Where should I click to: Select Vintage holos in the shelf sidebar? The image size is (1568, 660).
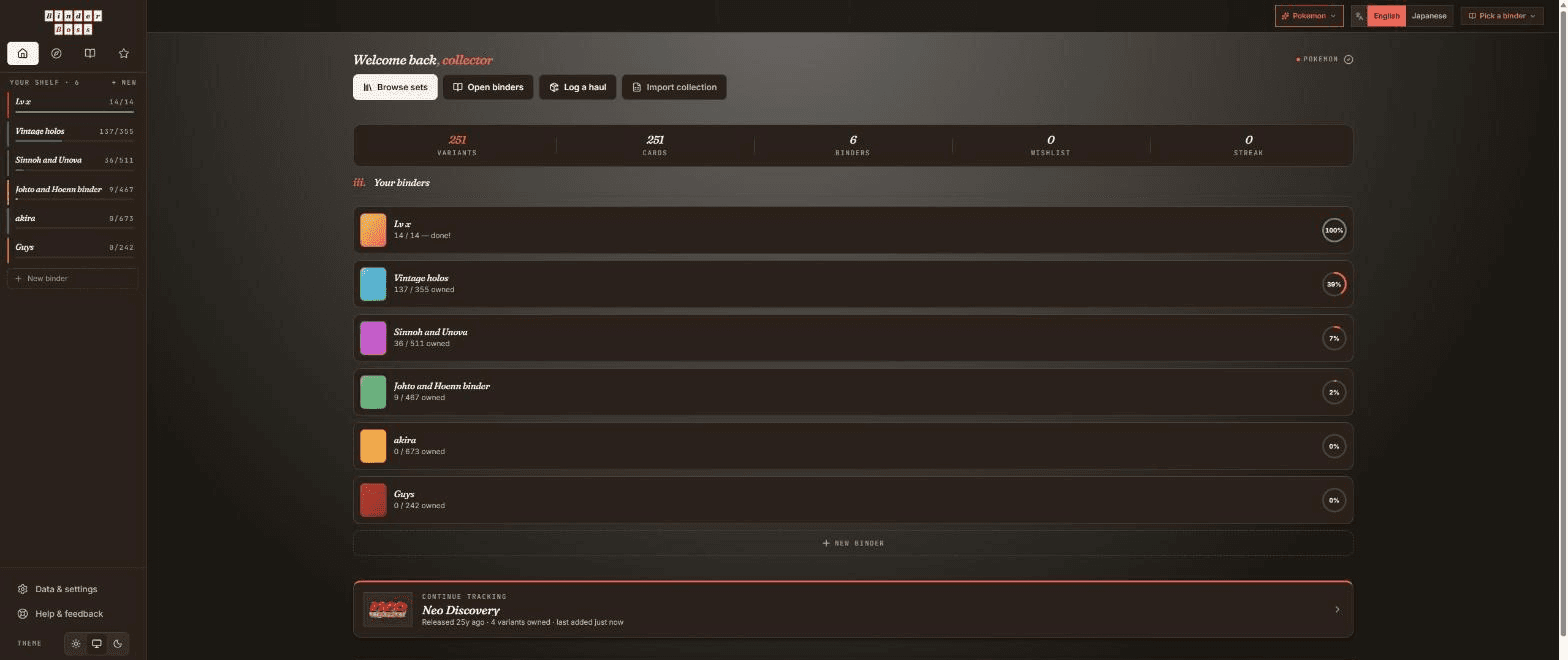coord(73,132)
